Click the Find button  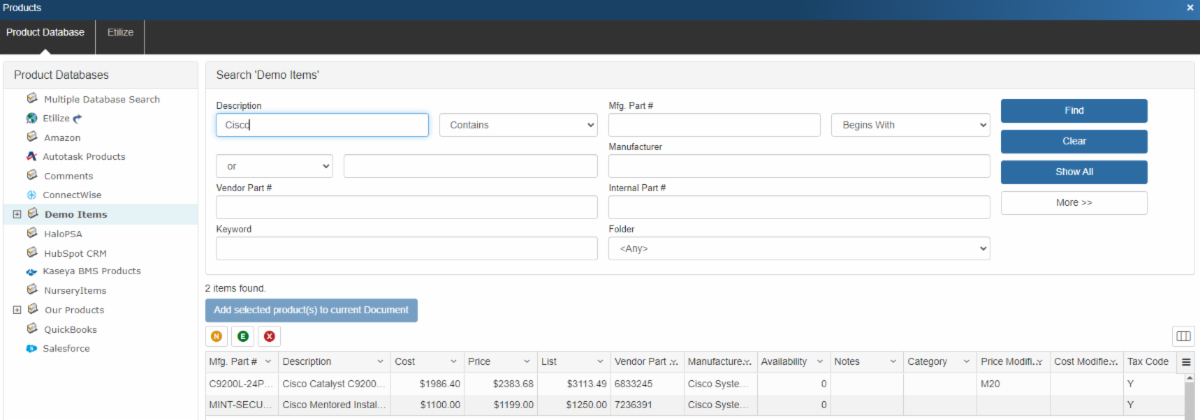click(1074, 111)
